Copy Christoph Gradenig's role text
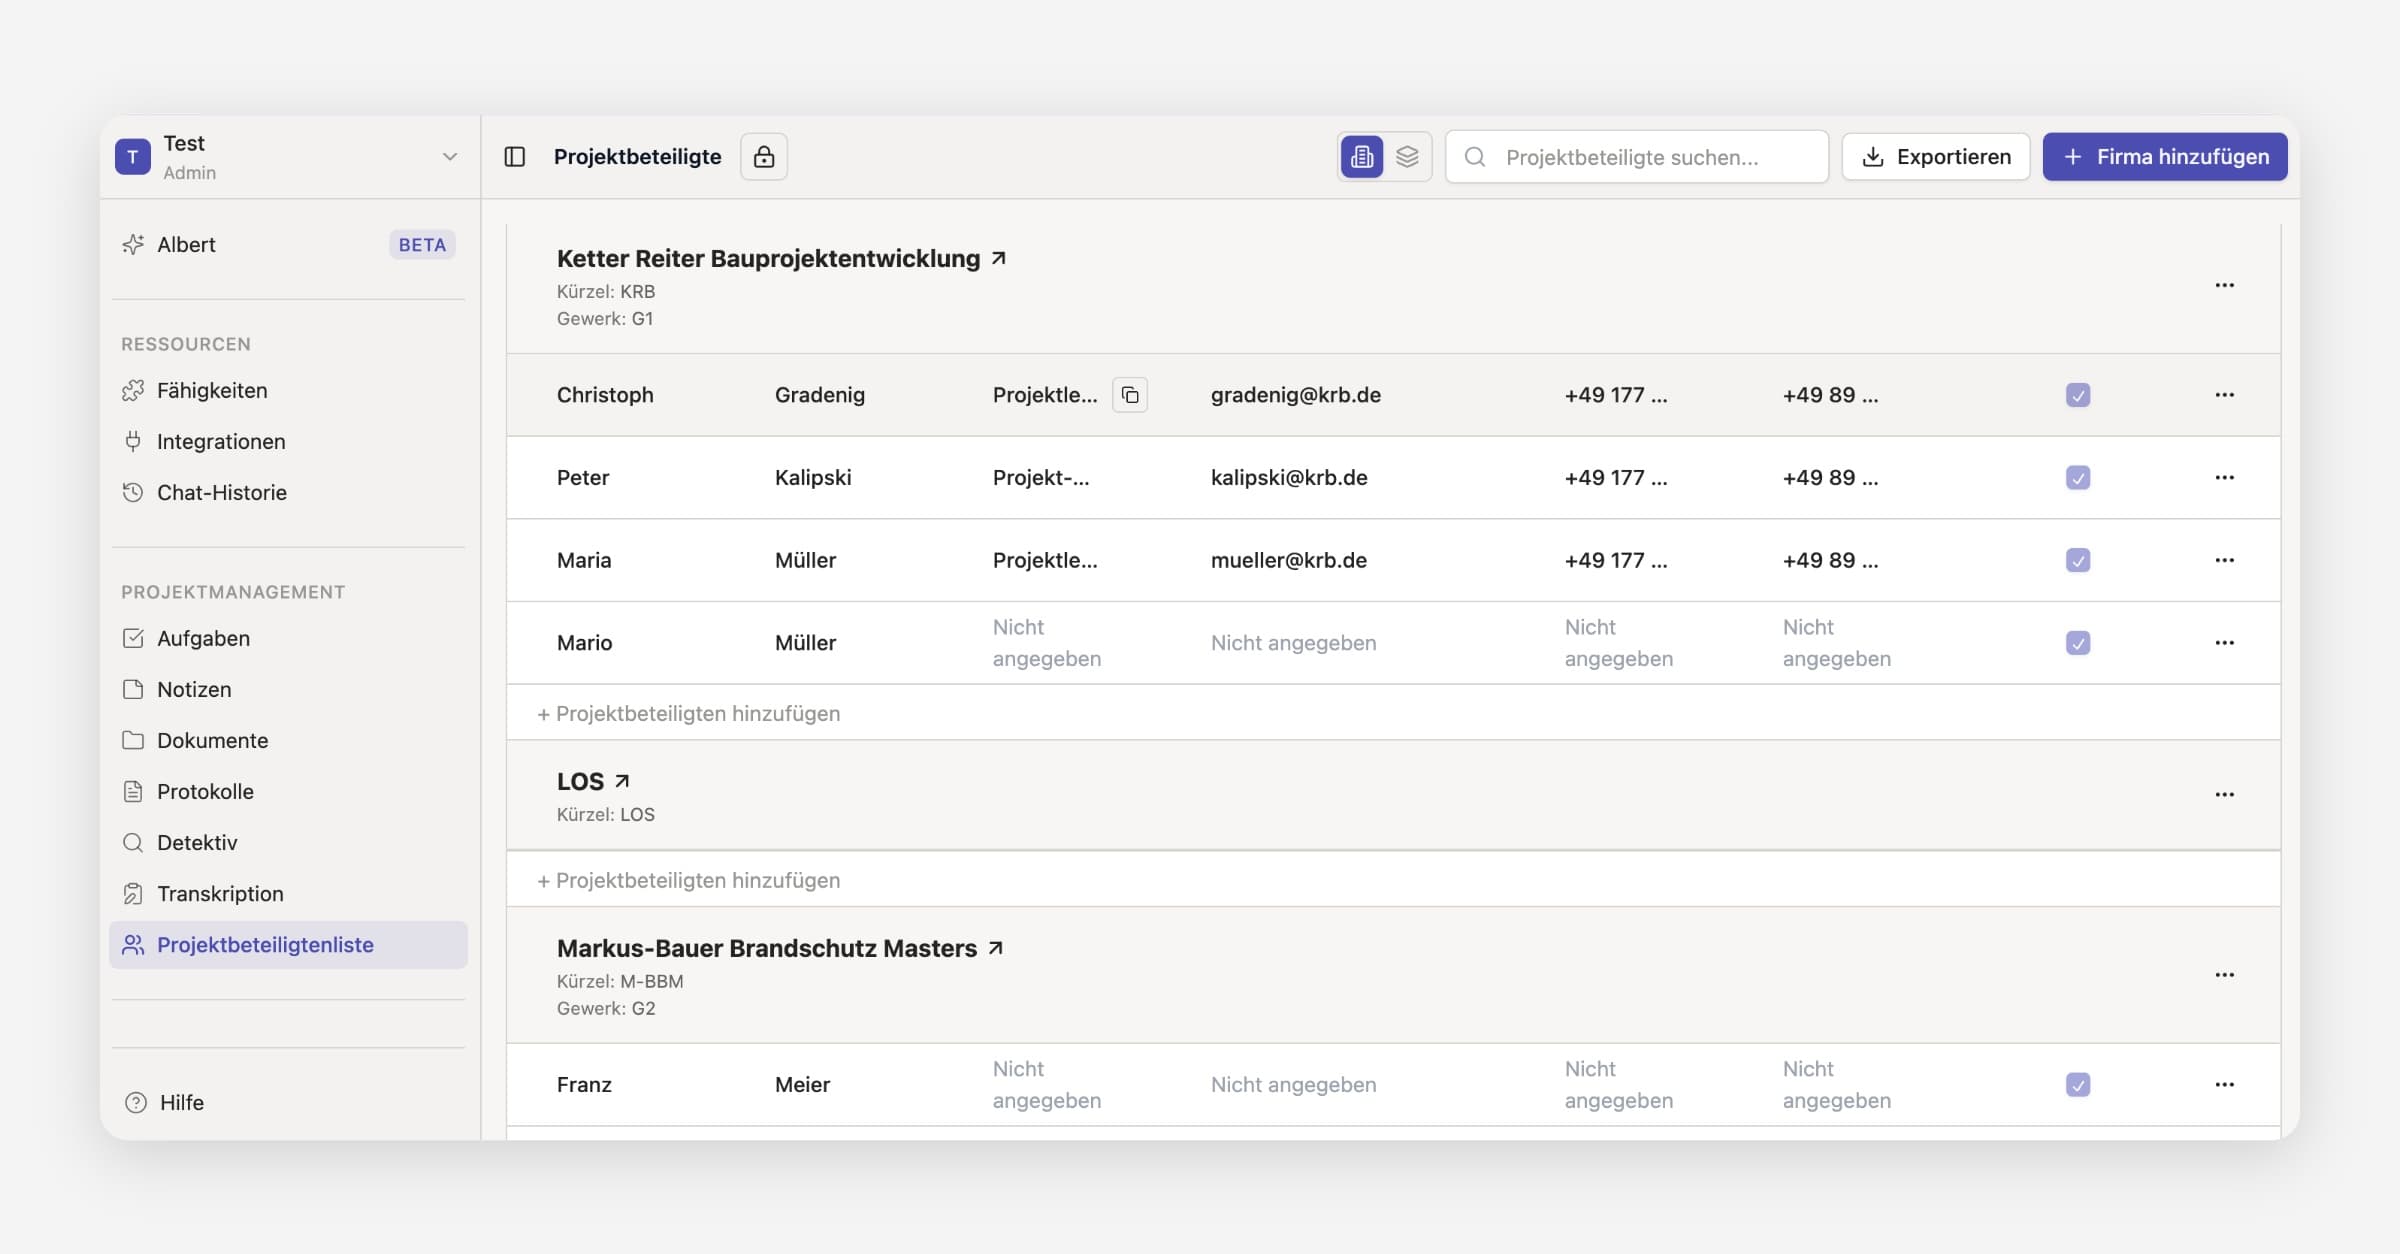The width and height of the screenshot is (2400, 1254). point(1130,395)
